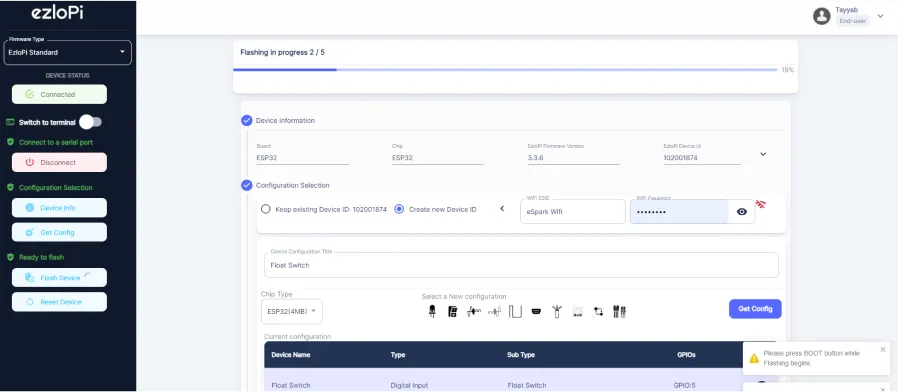Viewport: 898px width, 392px height.
Task: Select the seventh configuration icon
Action: [x=557, y=311]
